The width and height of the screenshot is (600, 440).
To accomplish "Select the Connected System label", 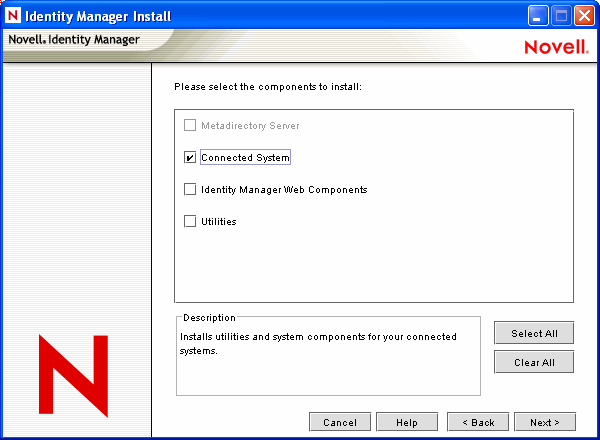I will (x=245, y=158).
